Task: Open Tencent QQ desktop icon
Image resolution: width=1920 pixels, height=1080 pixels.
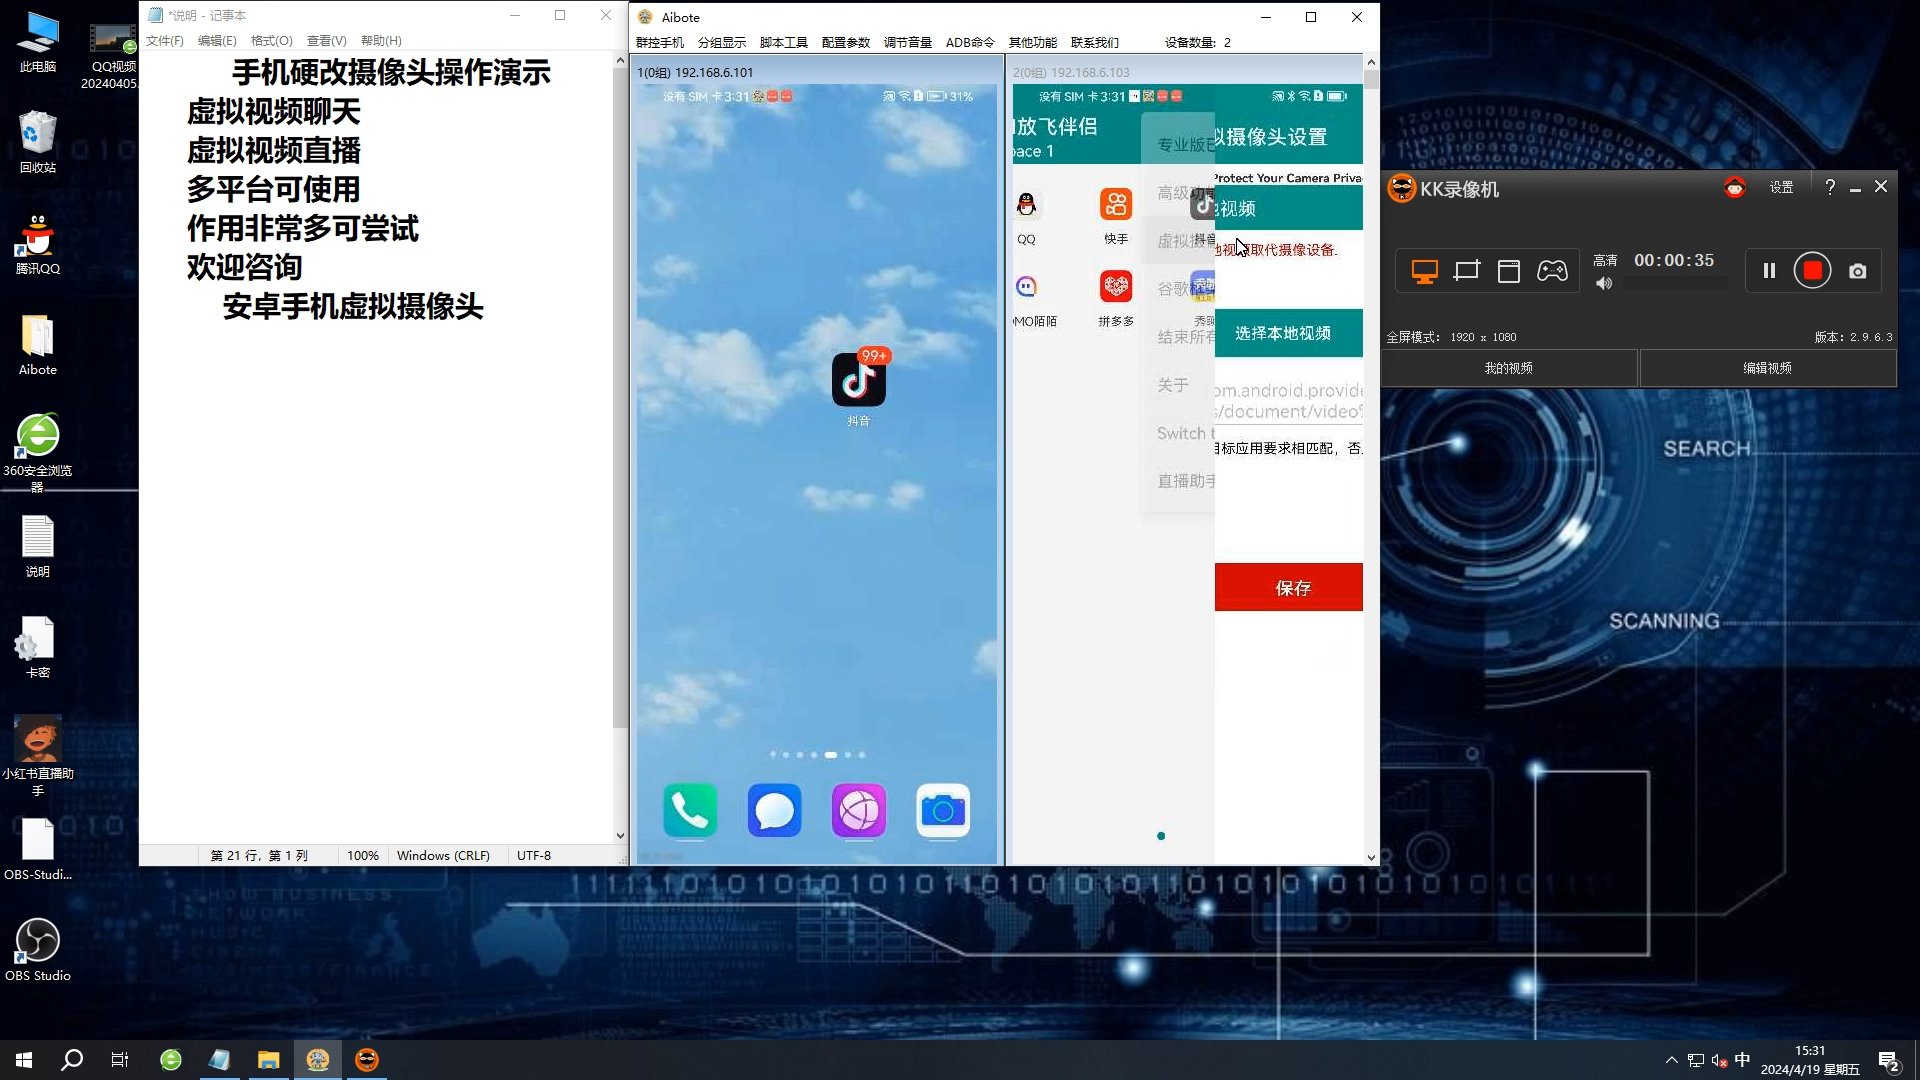Action: (38, 244)
